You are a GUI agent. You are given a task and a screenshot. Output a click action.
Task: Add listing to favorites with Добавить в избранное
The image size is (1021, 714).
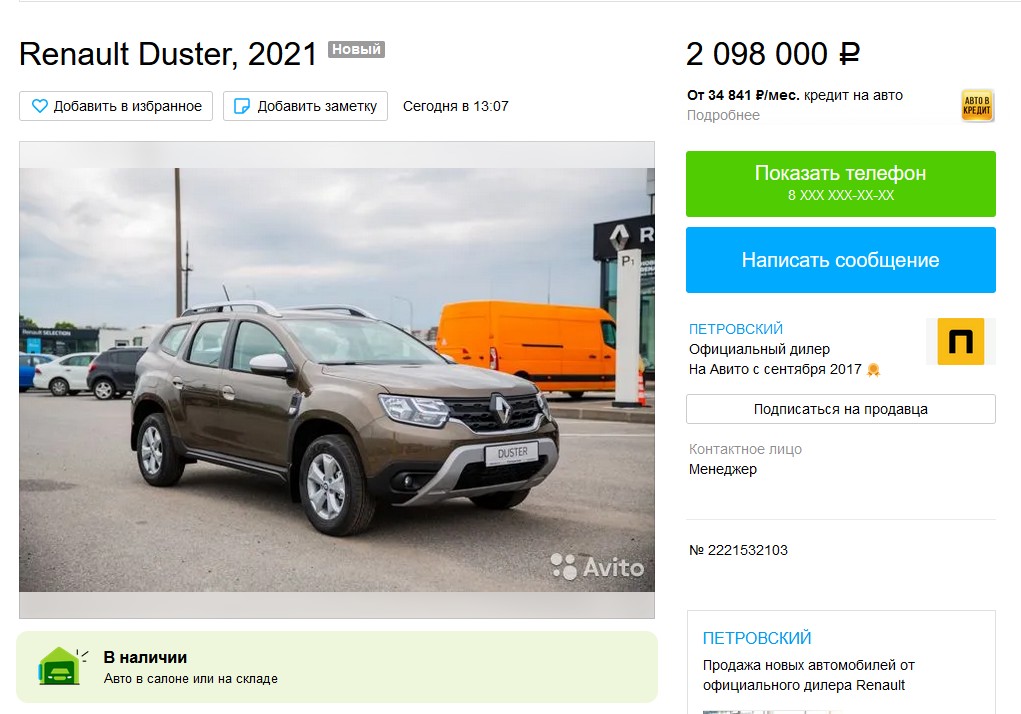pos(116,106)
